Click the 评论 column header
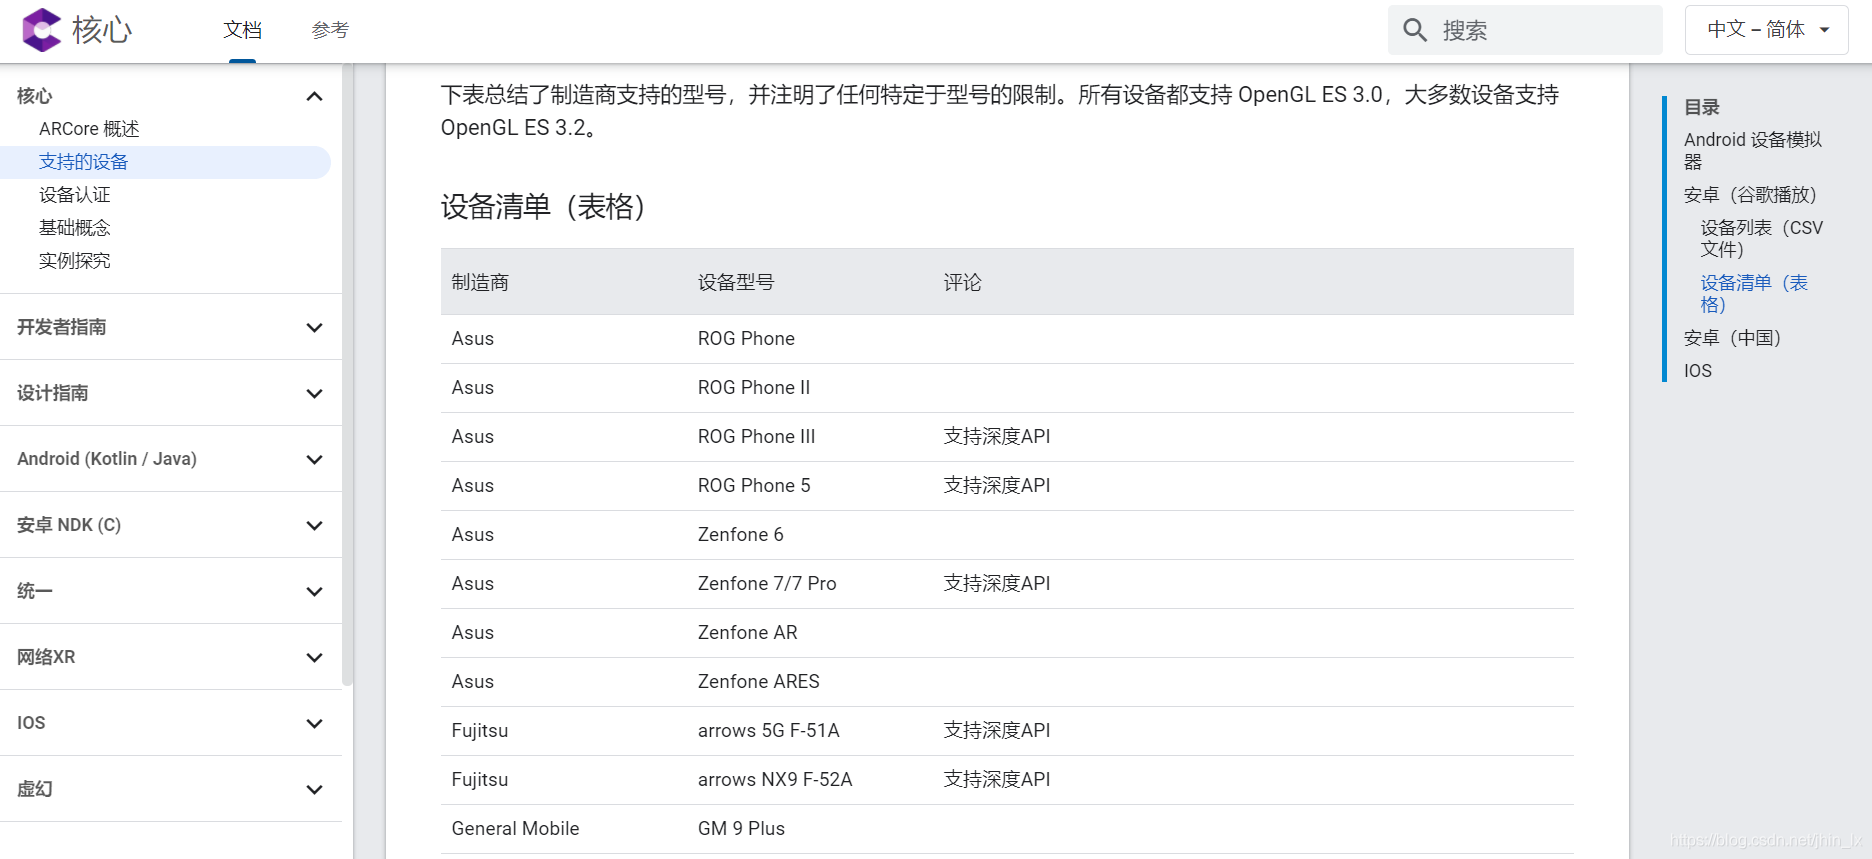 pyautogui.click(x=962, y=283)
